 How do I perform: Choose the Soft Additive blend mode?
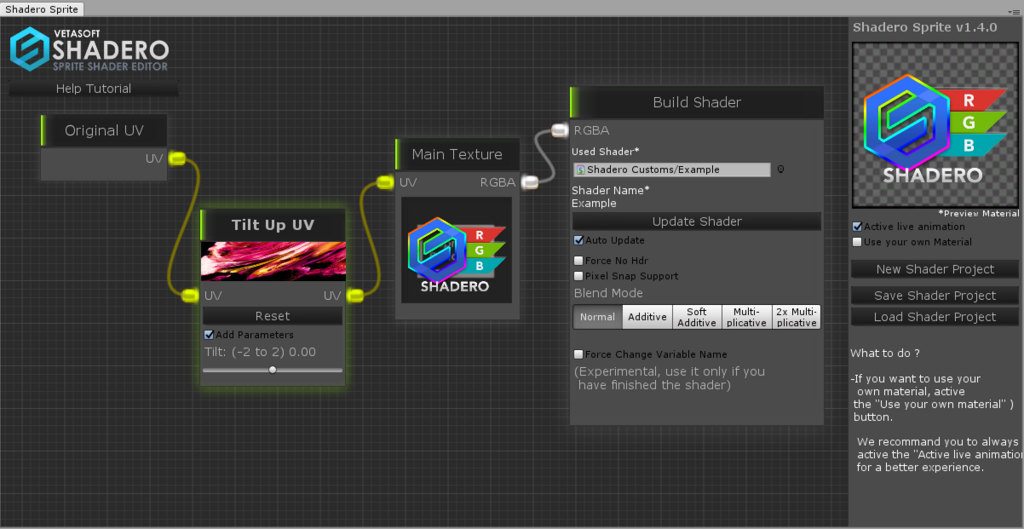click(697, 317)
